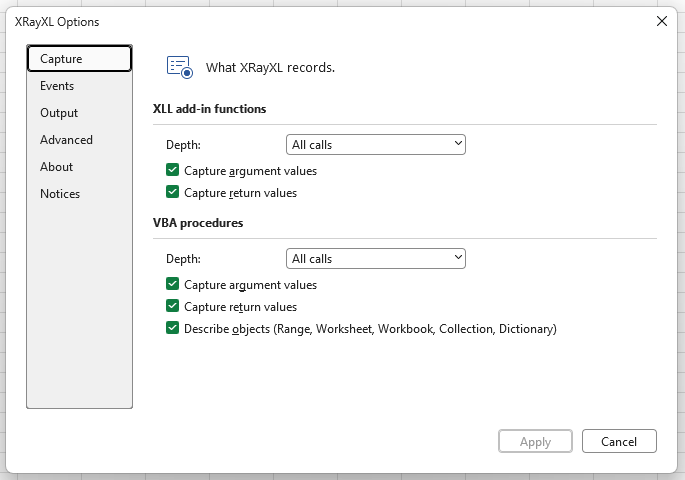The width and height of the screenshot is (685, 480).
Task: Click the 'XLL add-in functions' heading
Action: coord(209,109)
